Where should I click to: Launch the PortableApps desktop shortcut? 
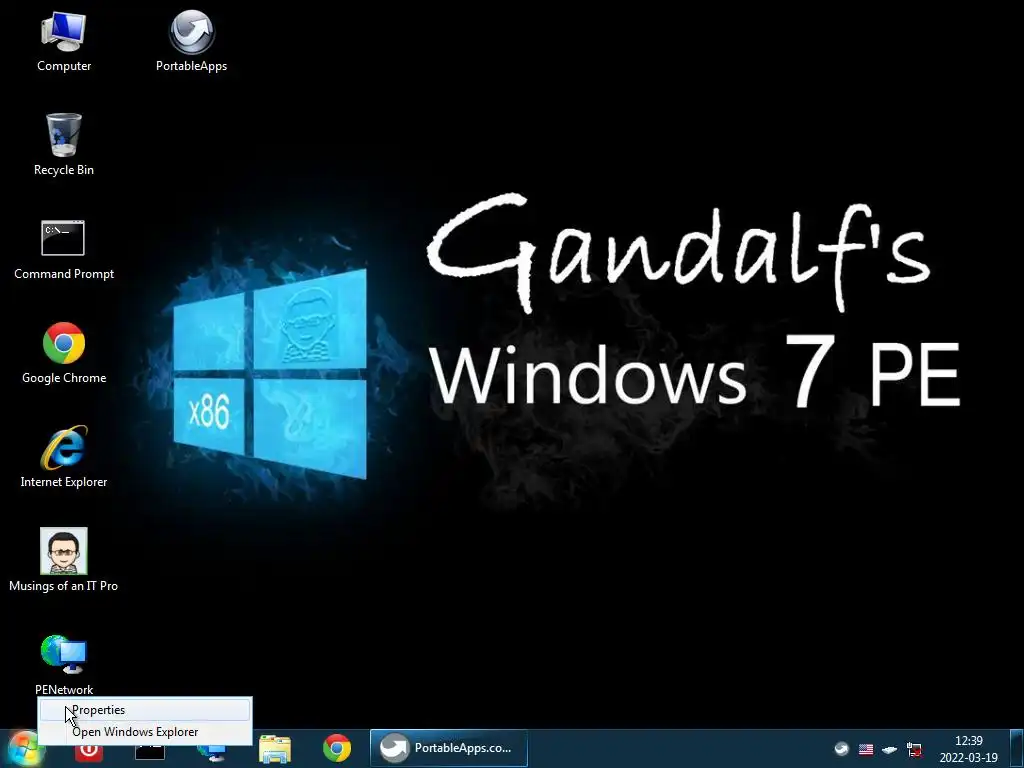click(191, 42)
